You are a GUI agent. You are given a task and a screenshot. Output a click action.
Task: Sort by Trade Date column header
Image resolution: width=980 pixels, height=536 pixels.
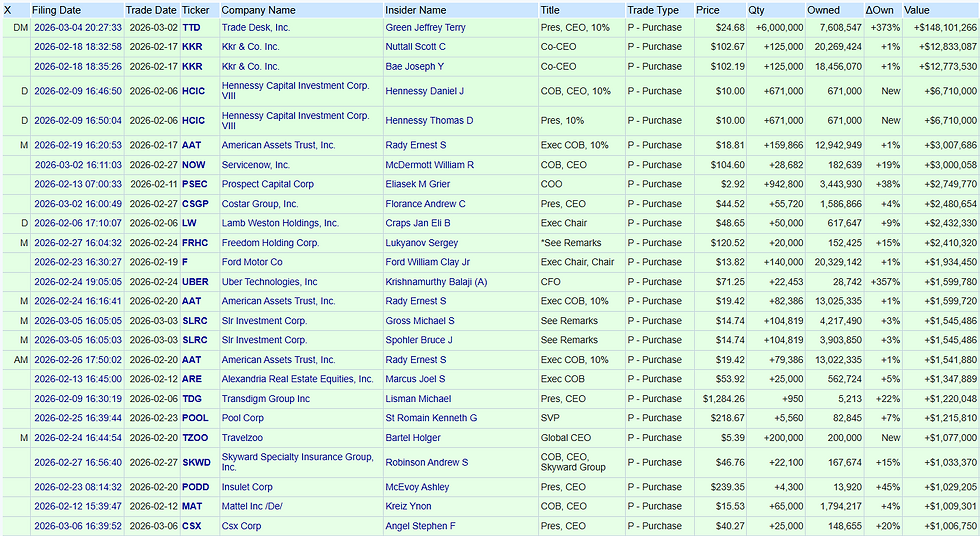(x=151, y=10)
